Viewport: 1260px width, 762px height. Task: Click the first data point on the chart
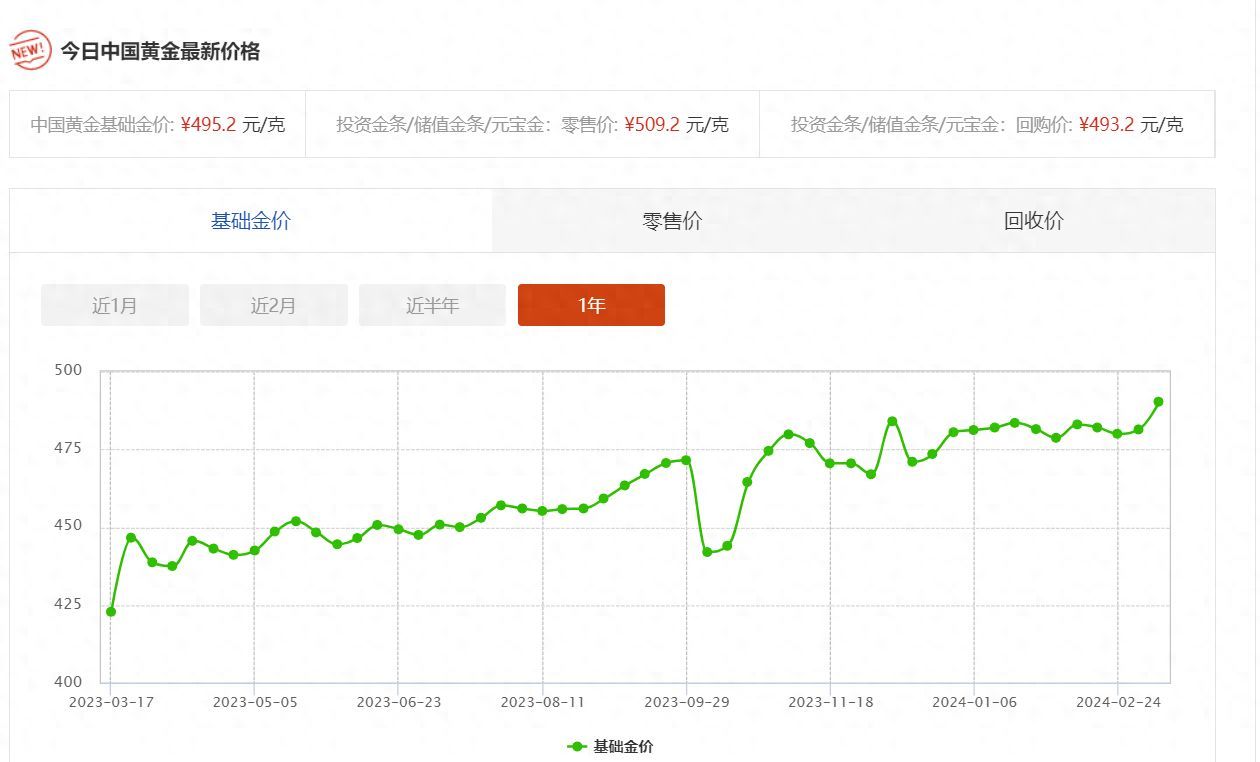tap(109, 611)
